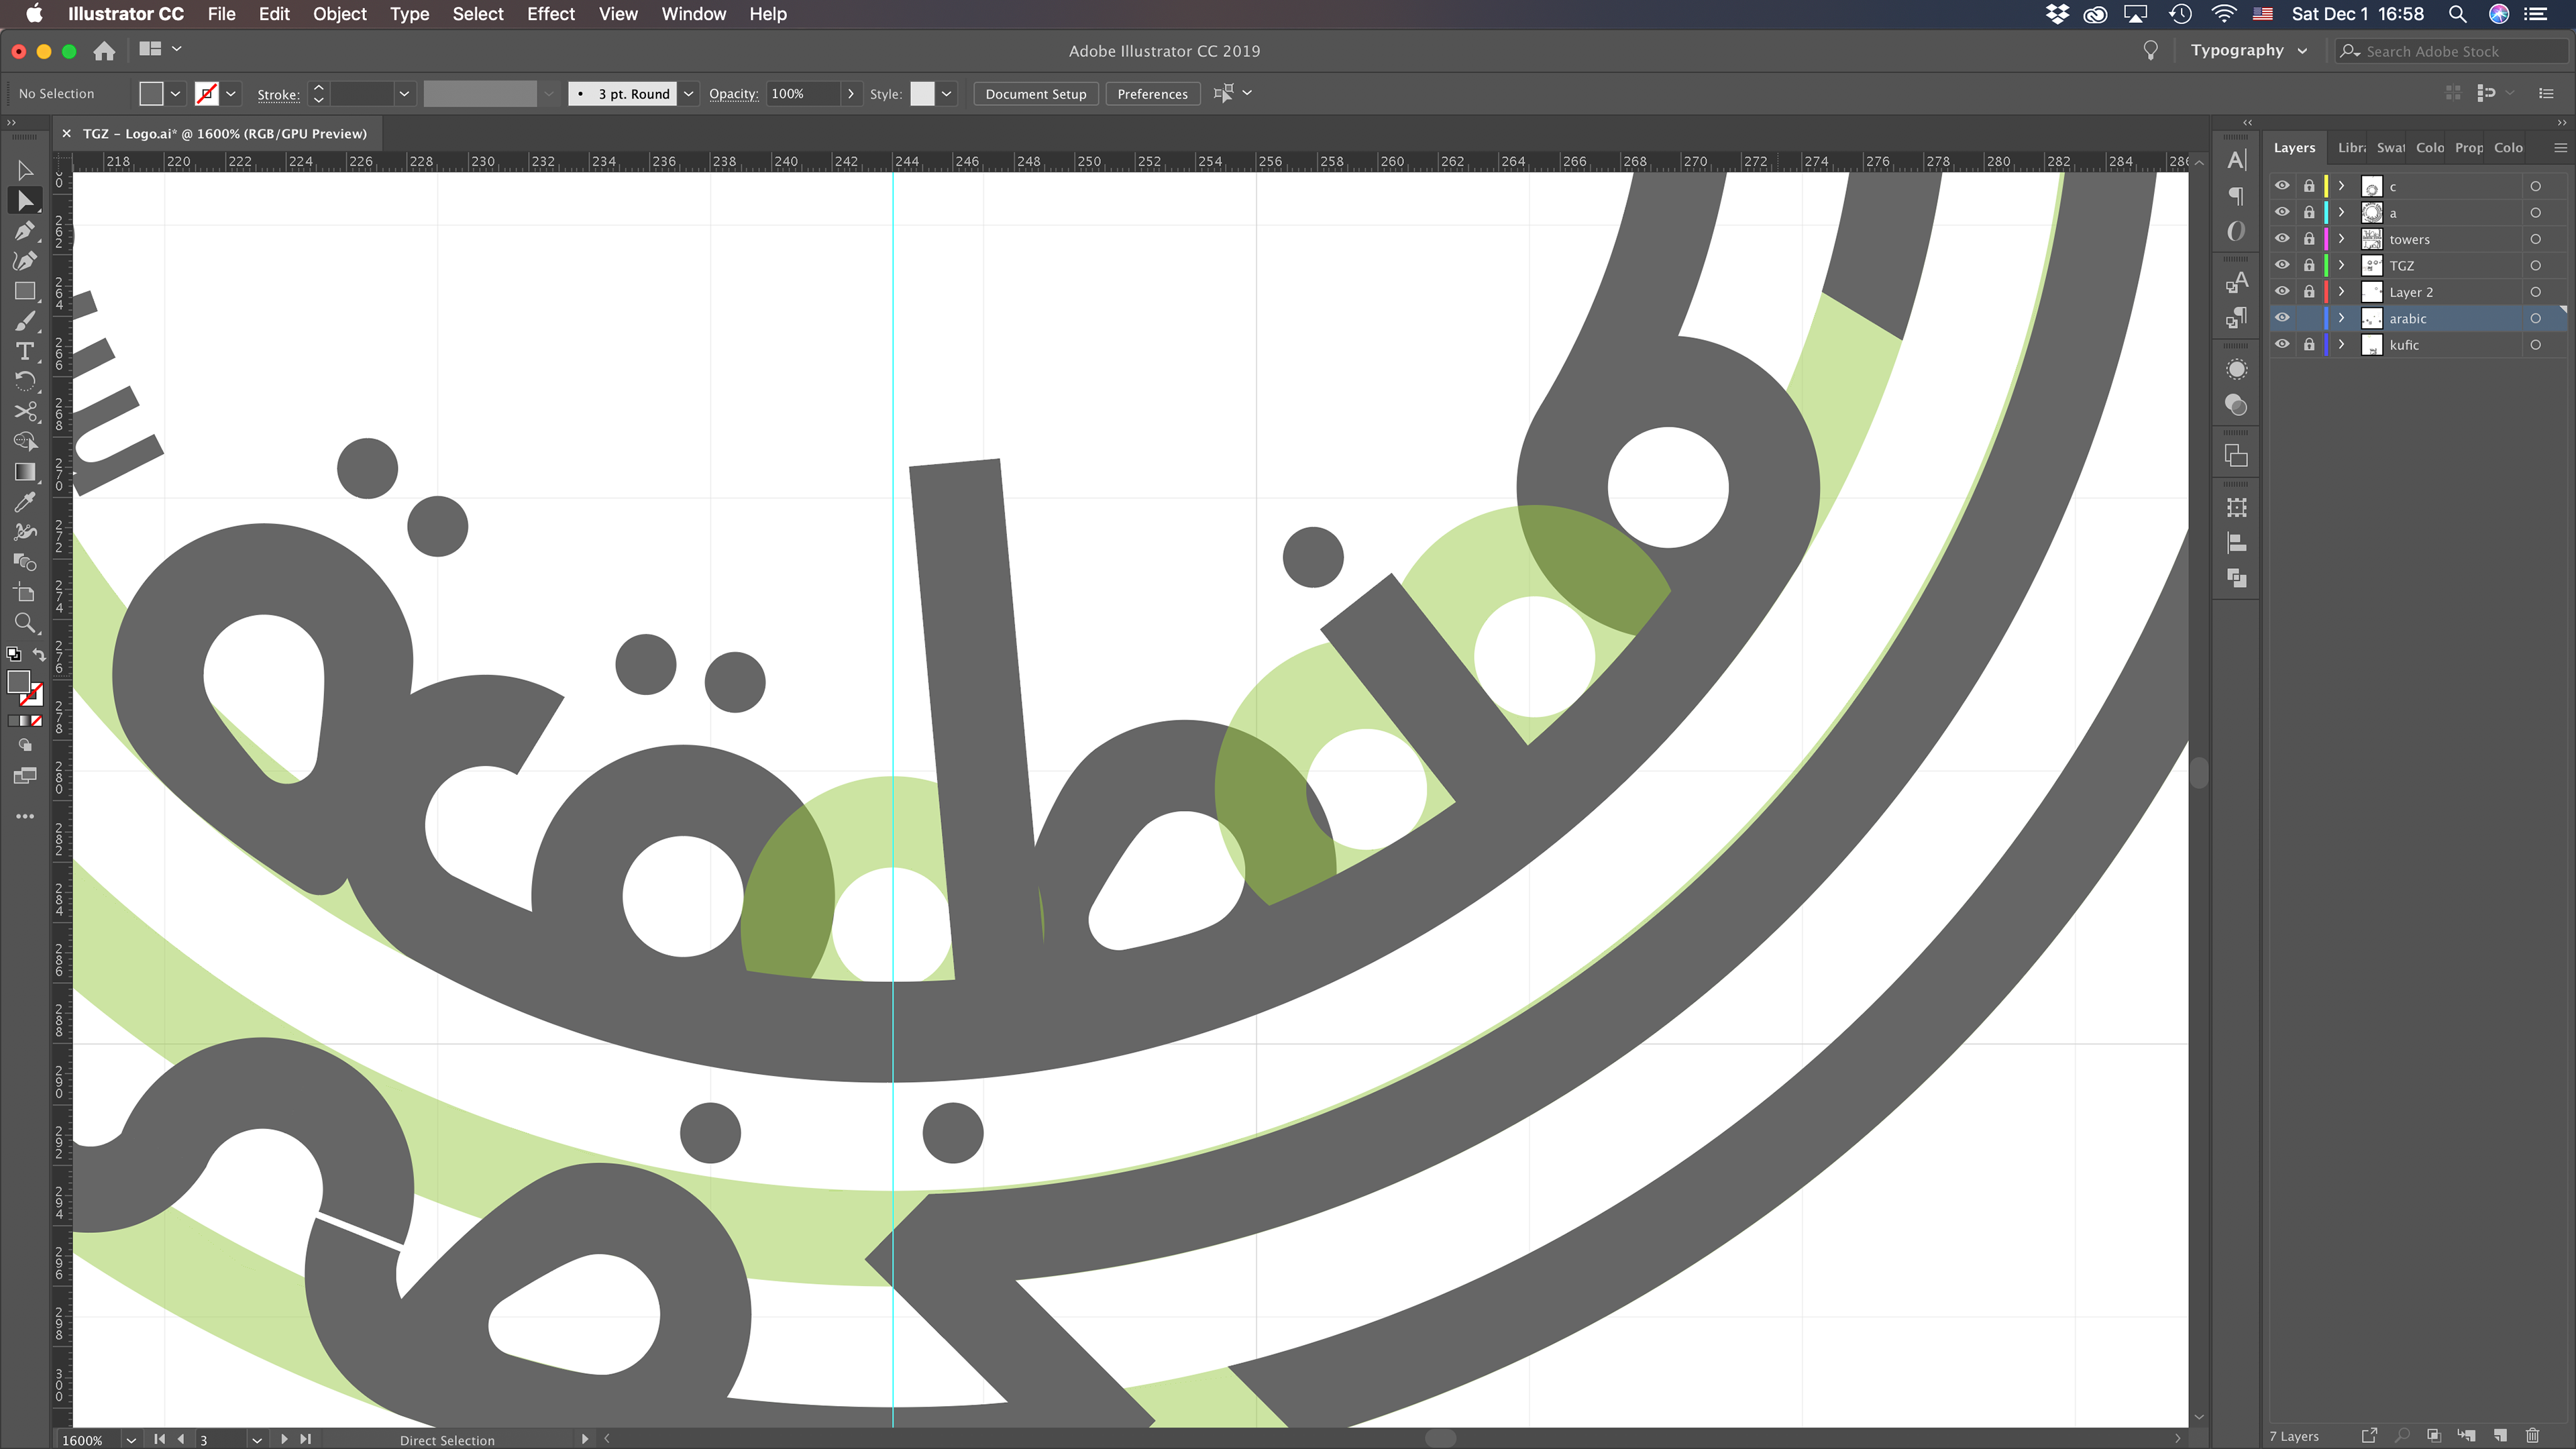
Task: Switch to the Properties panel tab
Action: coord(2468,147)
